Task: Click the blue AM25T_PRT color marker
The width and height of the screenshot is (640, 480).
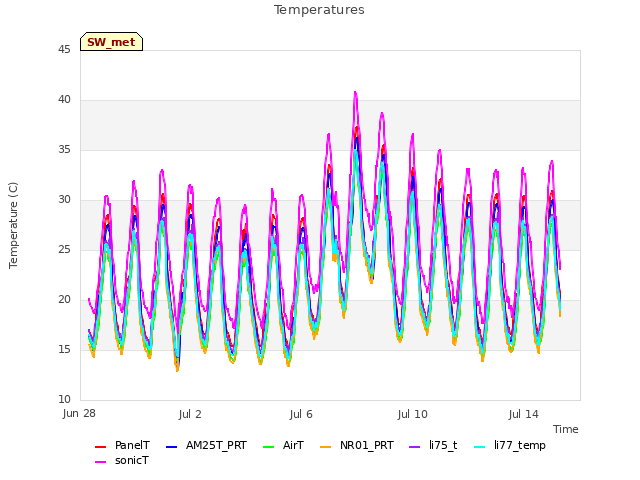Action: pyautogui.click(x=171, y=447)
